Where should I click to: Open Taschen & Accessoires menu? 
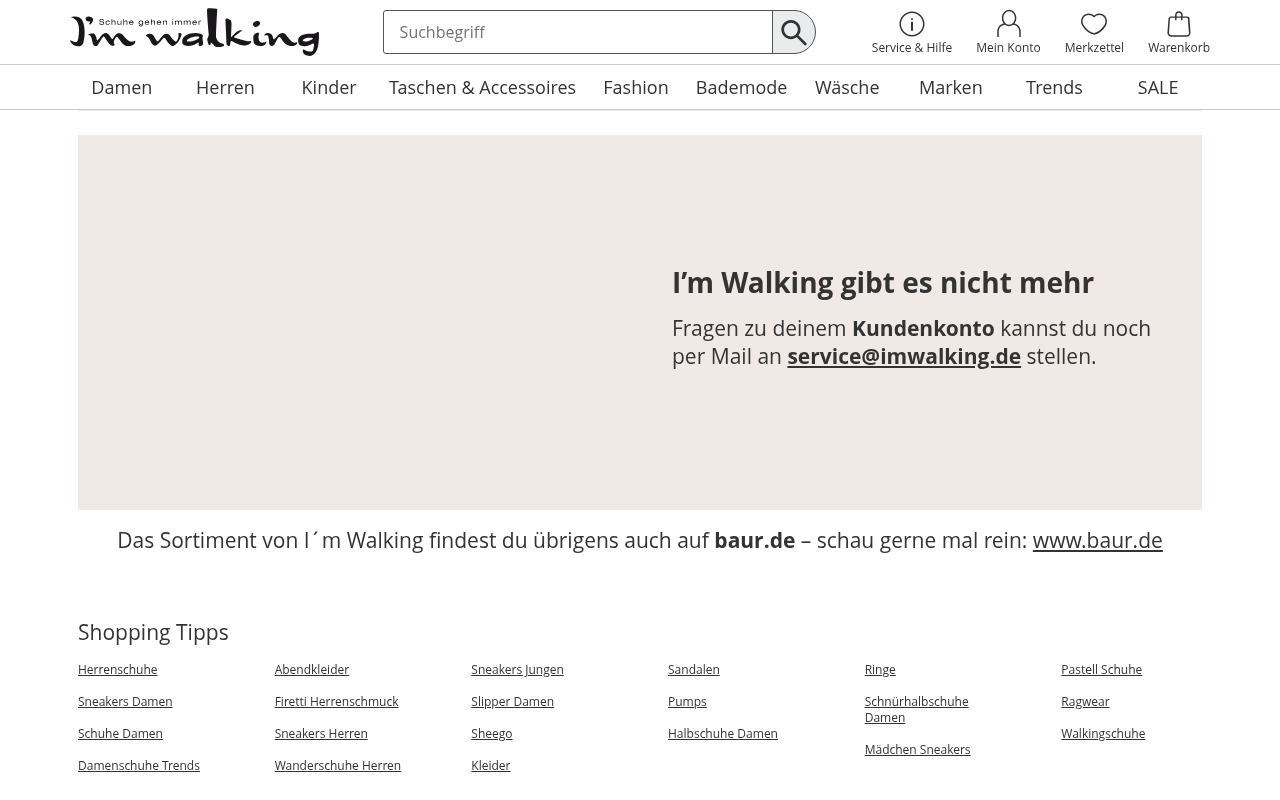(482, 87)
